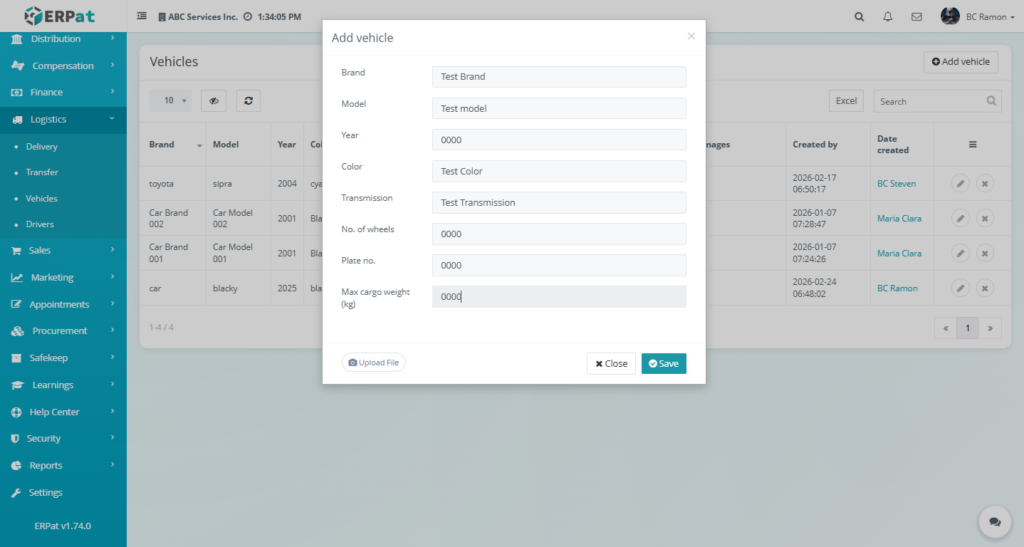
Task: Select page 1 in pagination
Action: click(968, 328)
